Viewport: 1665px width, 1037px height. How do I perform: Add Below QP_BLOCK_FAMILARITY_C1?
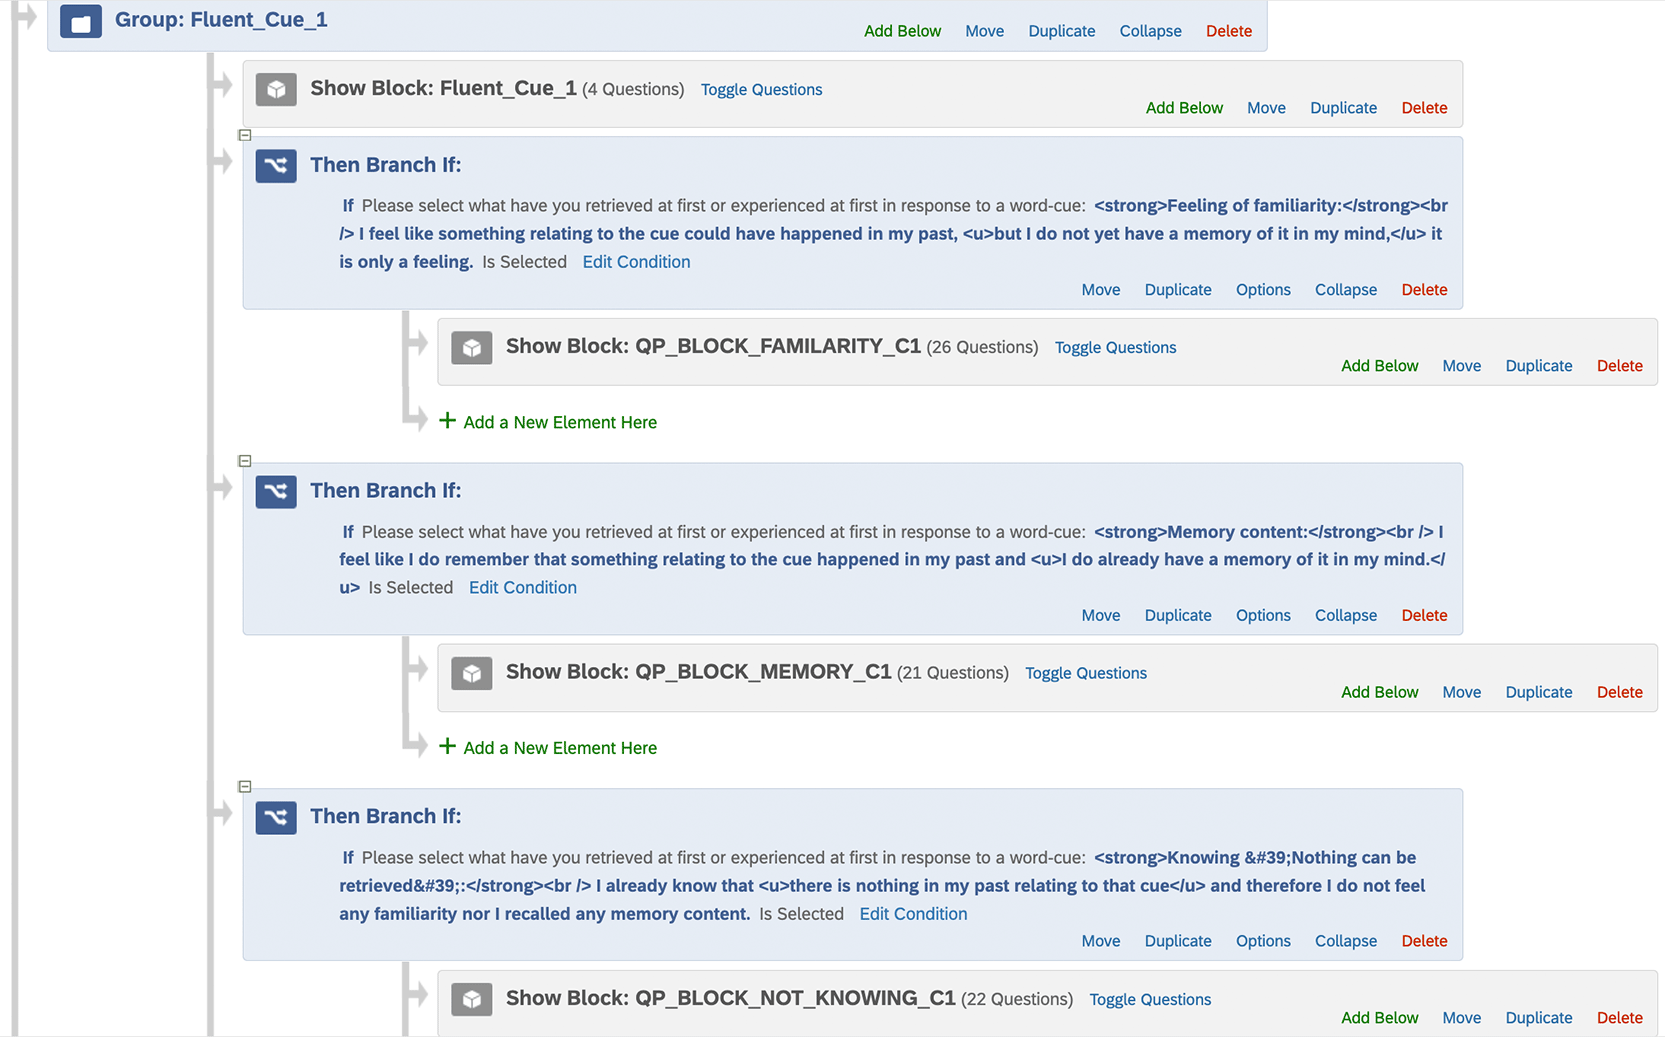pos(1379,366)
